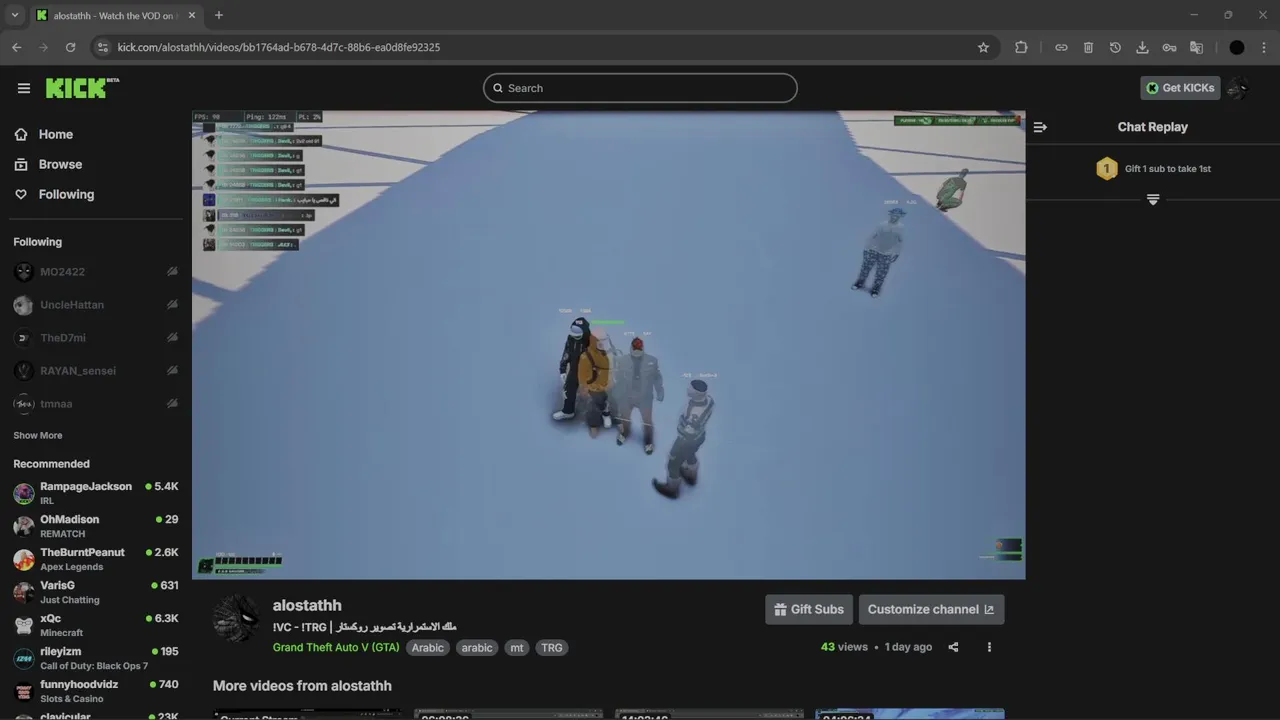Expand the gift leaderboard chevron
This screenshot has width=1280, height=720.
tap(1153, 199)
